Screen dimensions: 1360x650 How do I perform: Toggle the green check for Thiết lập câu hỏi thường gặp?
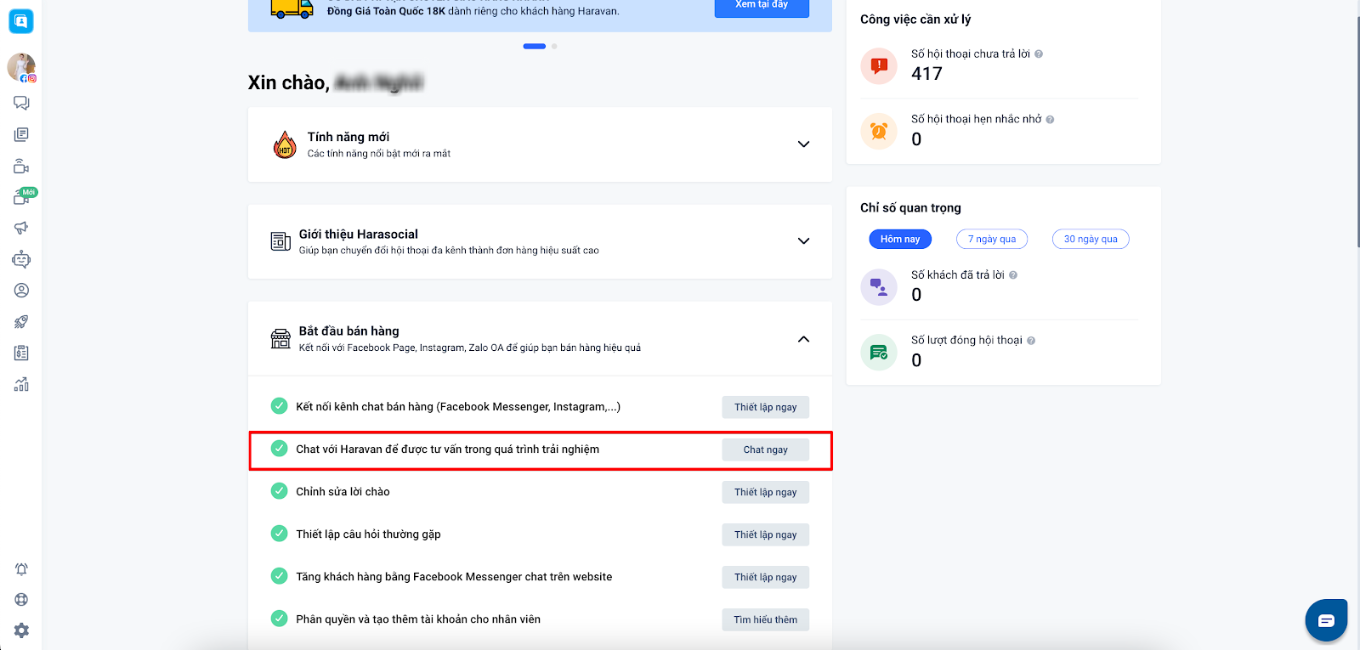[279, 533]
